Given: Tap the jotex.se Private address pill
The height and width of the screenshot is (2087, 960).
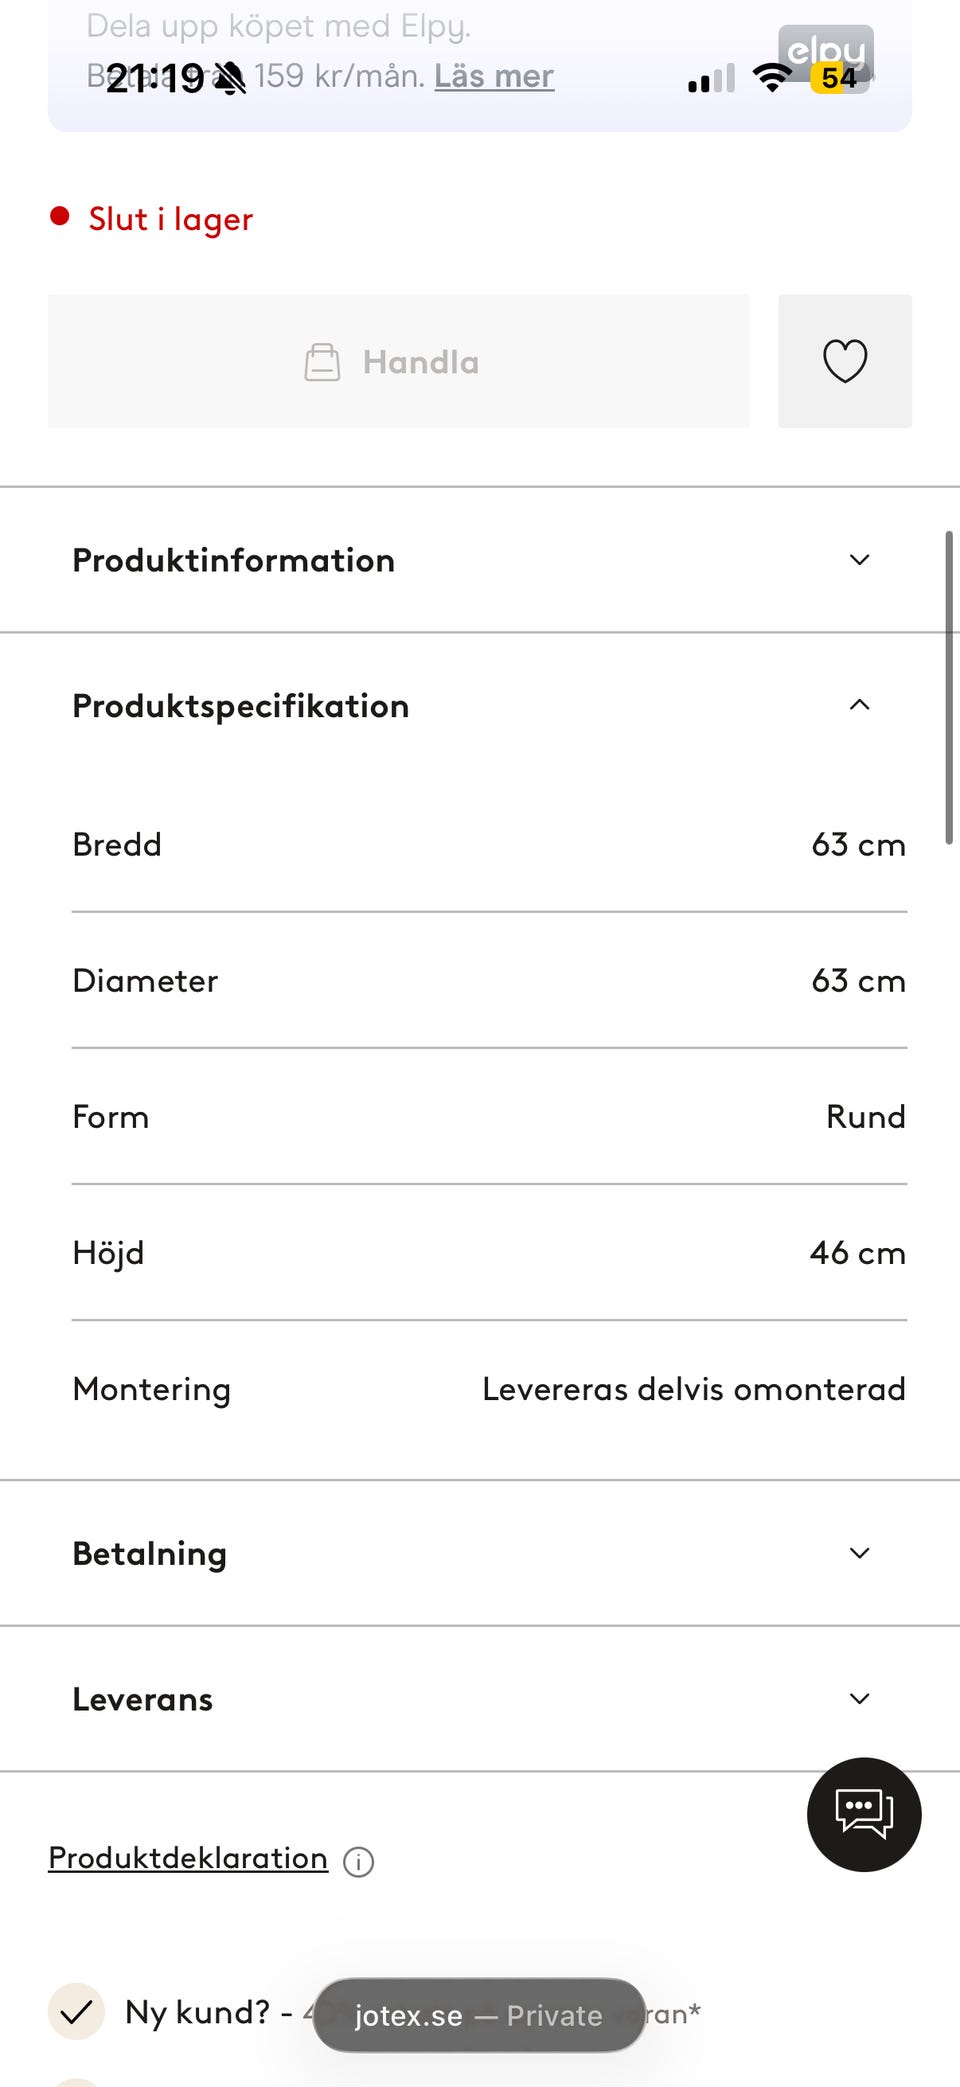Looking at the screenshot, I should (479, 2015).
